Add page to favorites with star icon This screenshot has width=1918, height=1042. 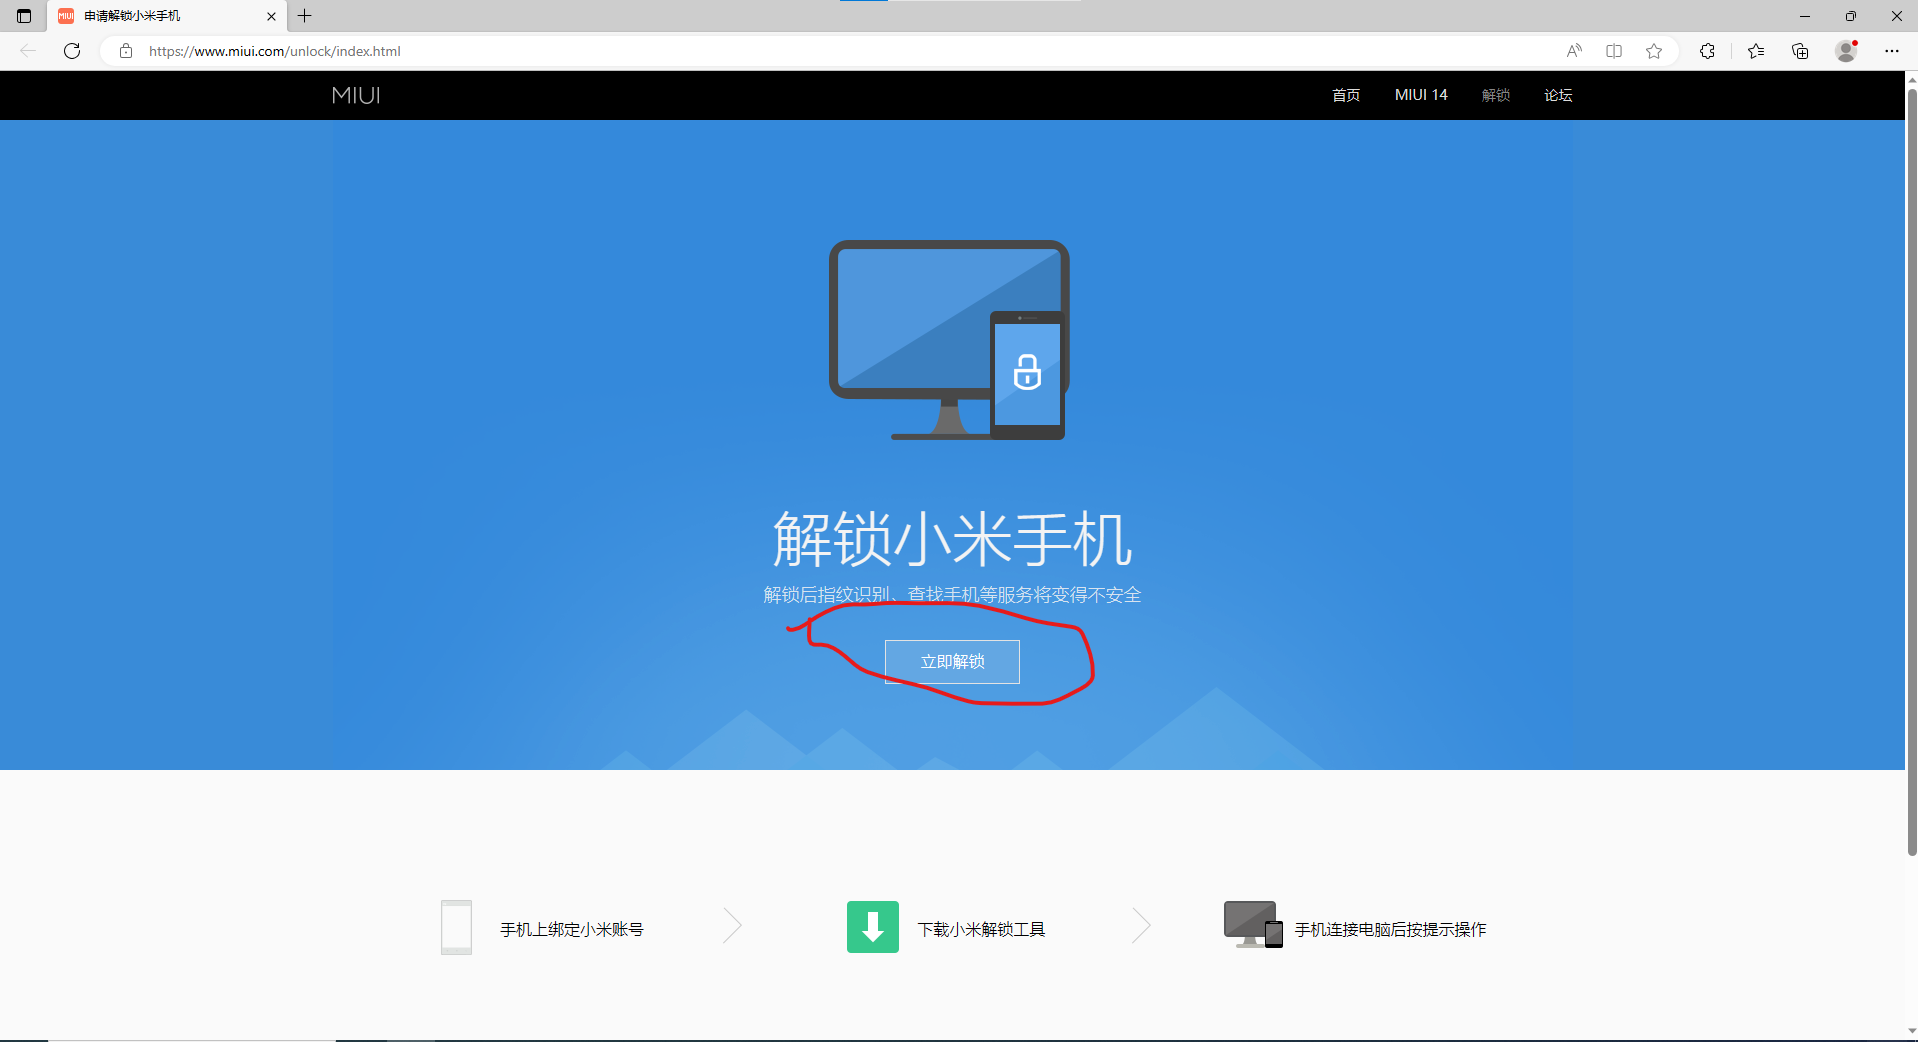[1654, 51]
